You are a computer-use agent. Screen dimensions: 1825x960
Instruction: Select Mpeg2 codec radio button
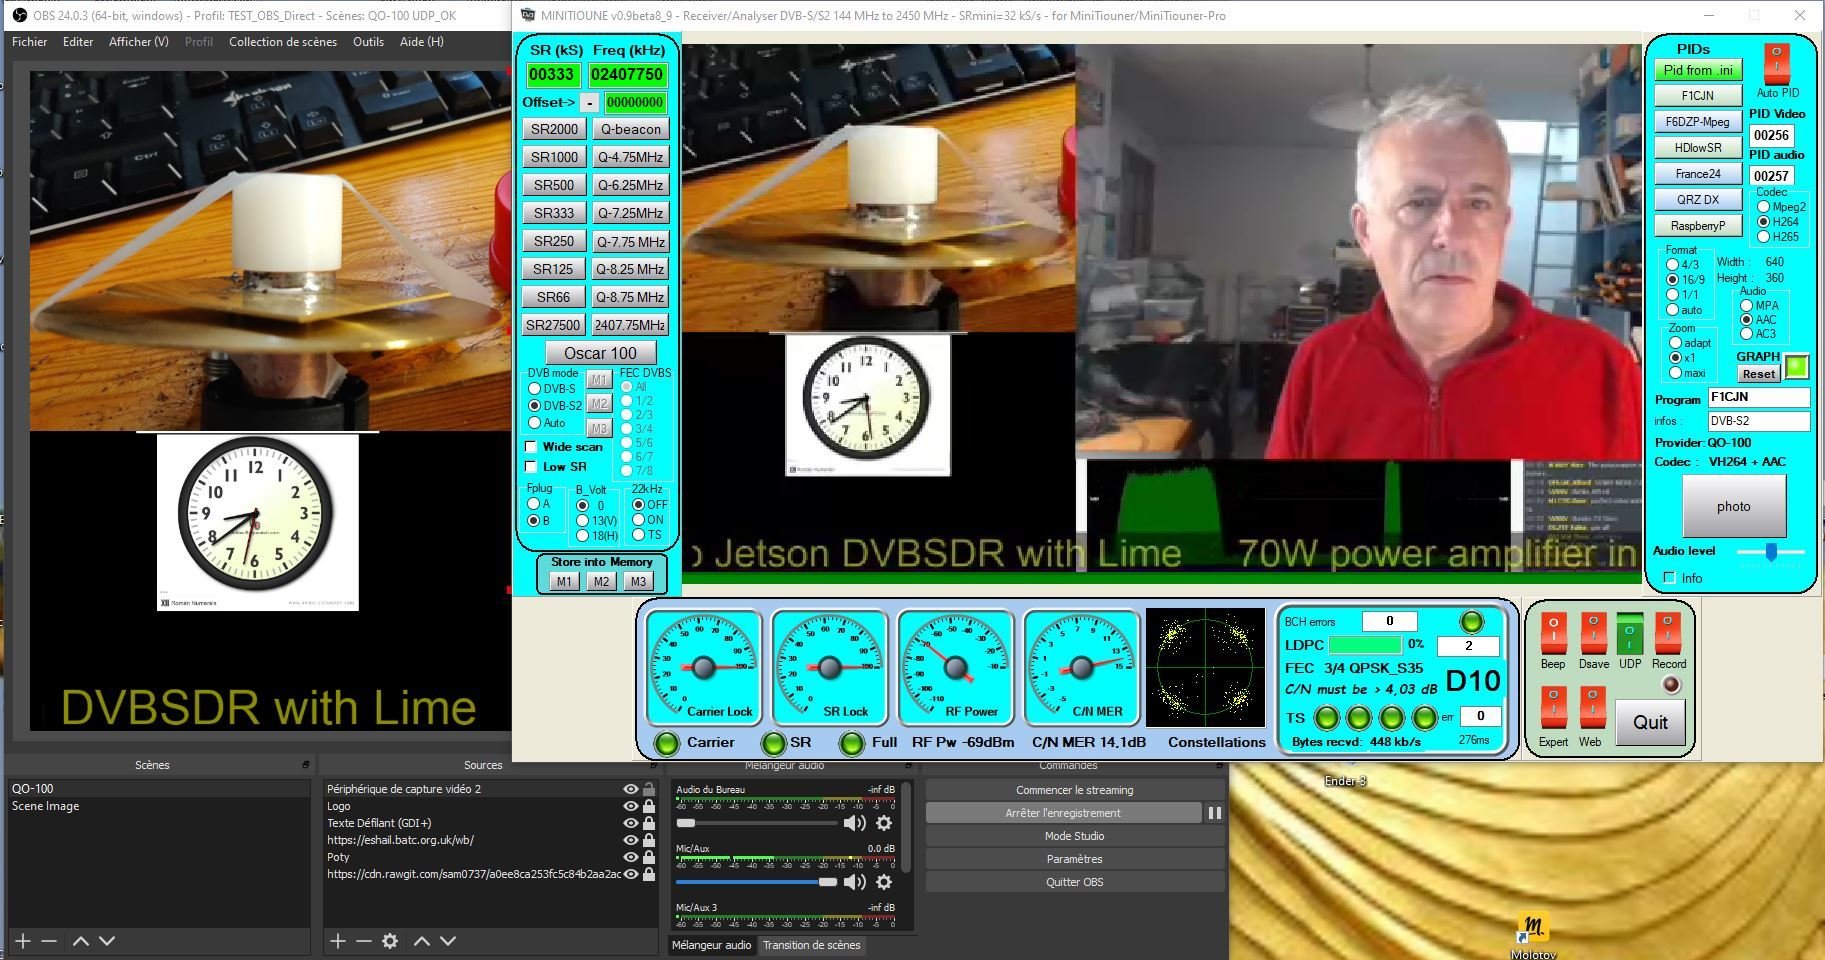(x=1764, y=207)
